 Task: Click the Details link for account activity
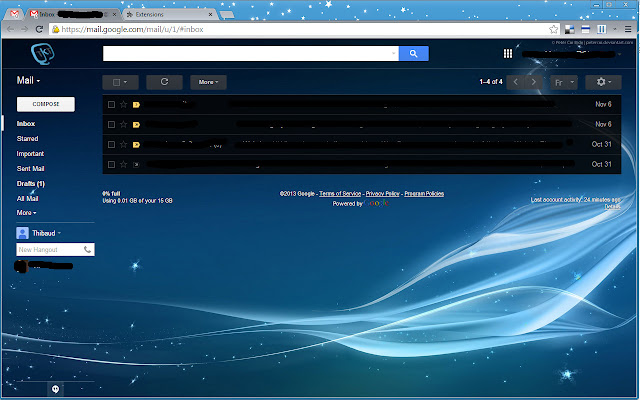click(612, 207)
